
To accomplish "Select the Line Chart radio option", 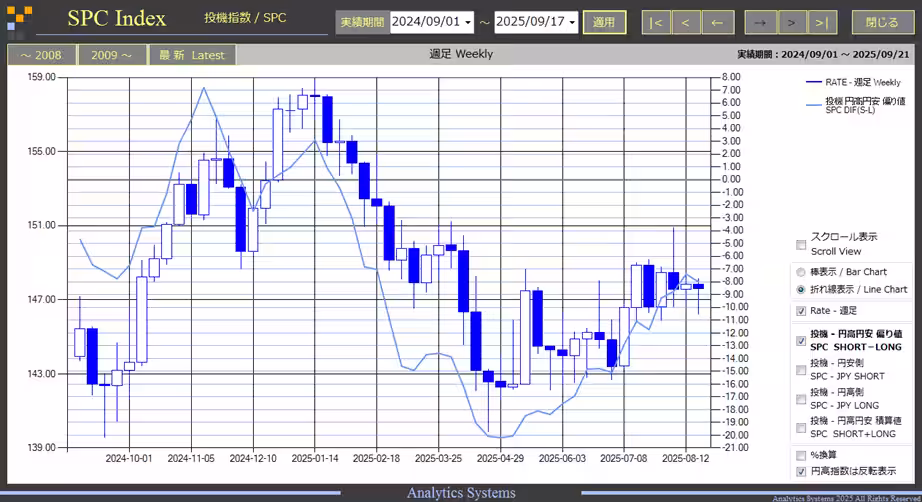I will coord(800,289).
